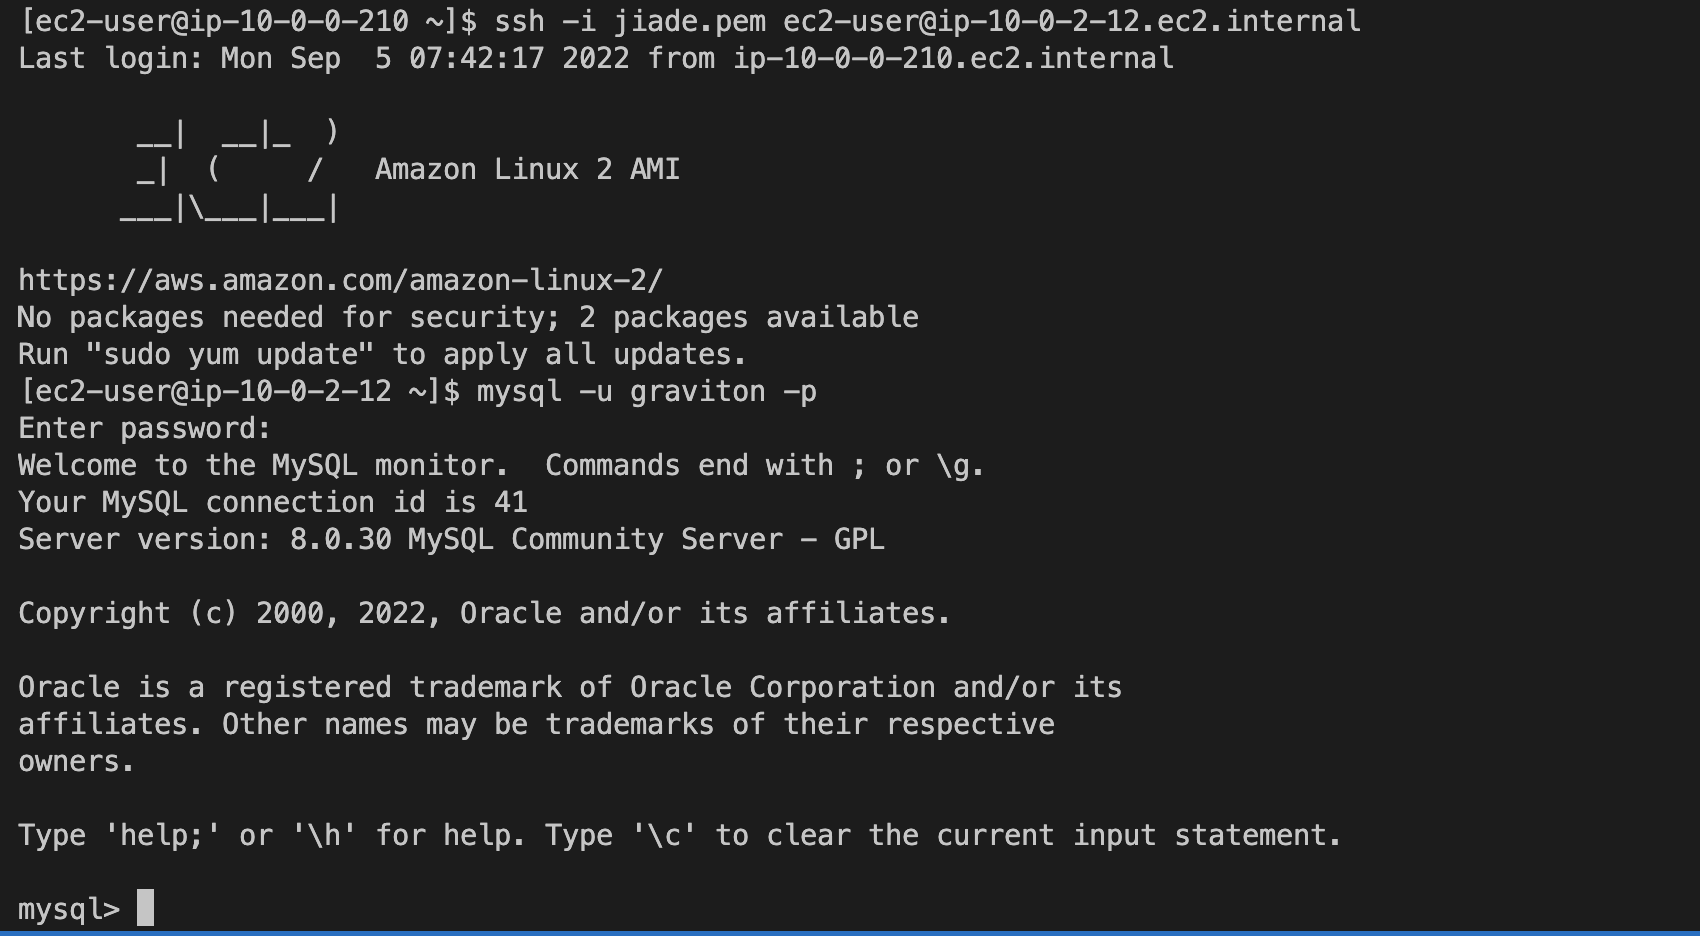This screenshot has height=936, width=1700.
Task: Click the [ec2-user@ip-10-0-2-12 ~]$ shell prompt
Action: 238,391
